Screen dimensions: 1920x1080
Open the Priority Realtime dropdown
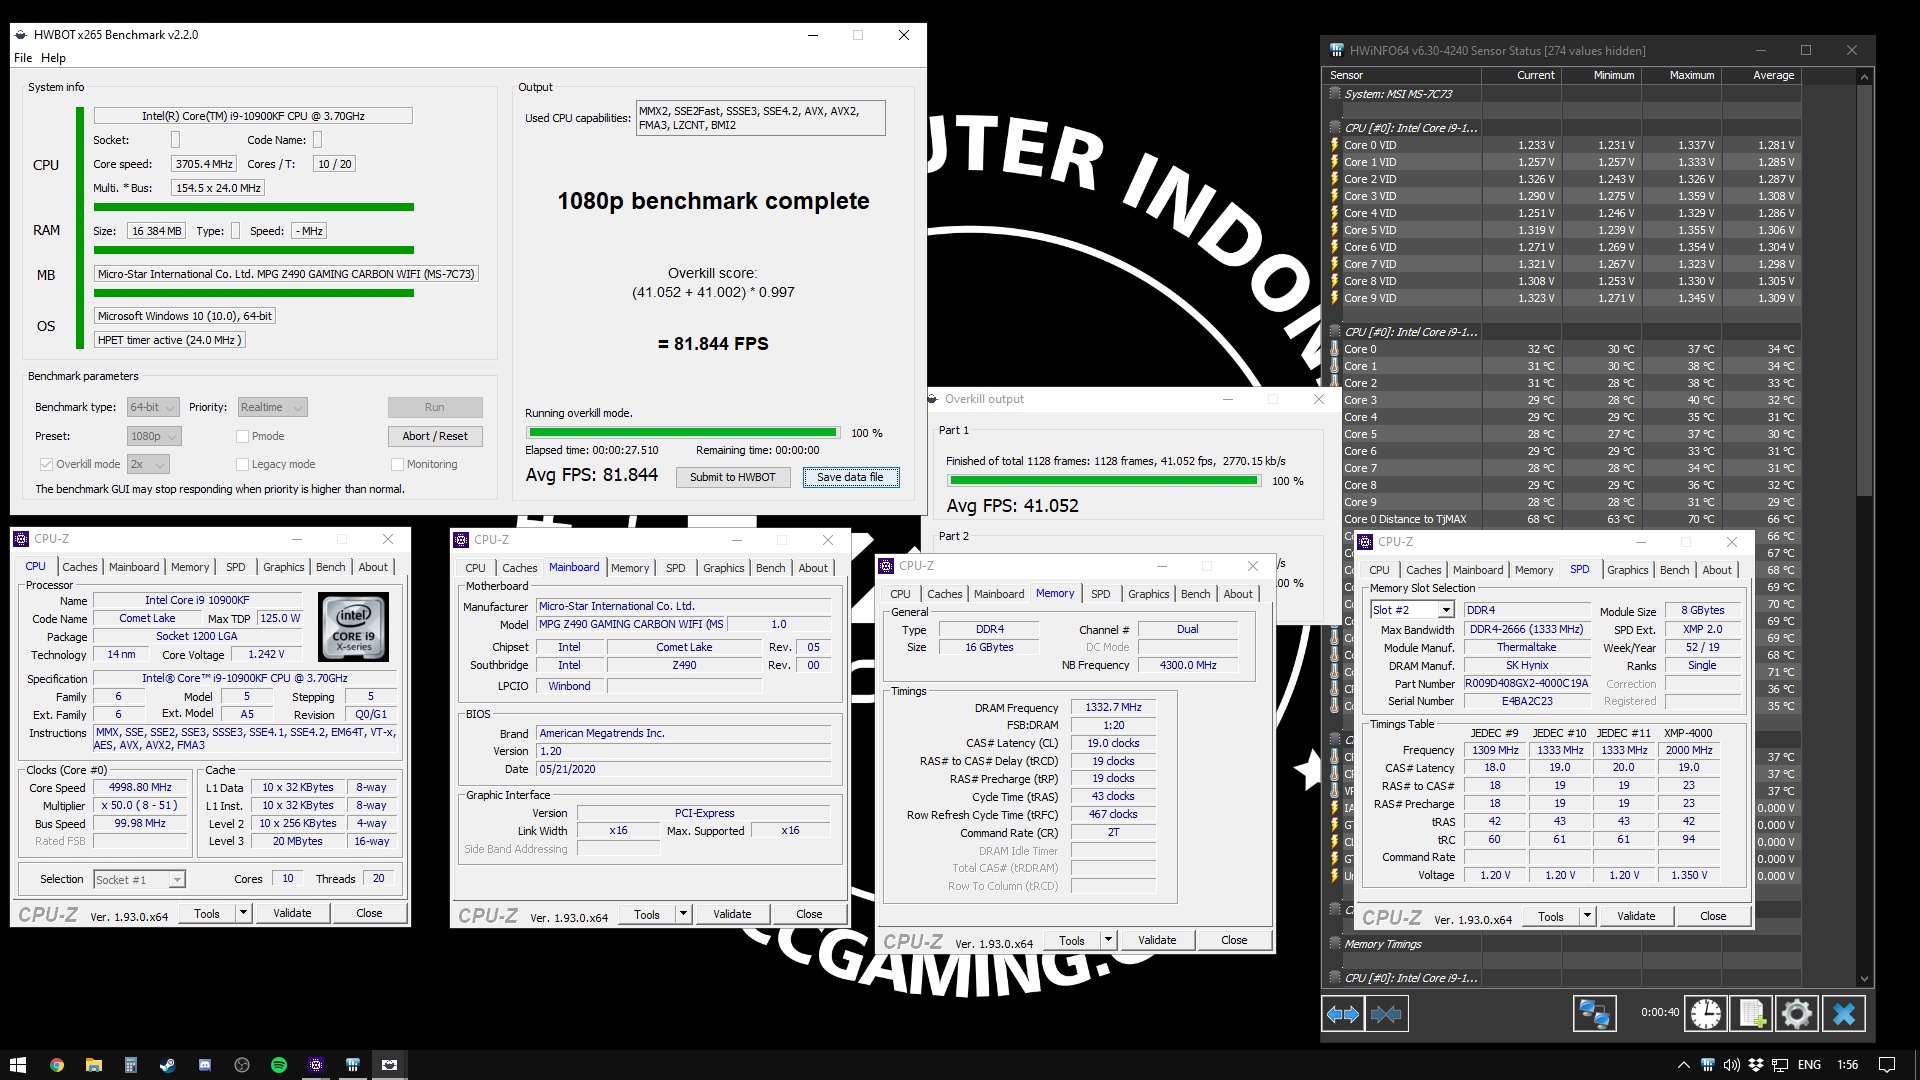click(x=272, y=407)
